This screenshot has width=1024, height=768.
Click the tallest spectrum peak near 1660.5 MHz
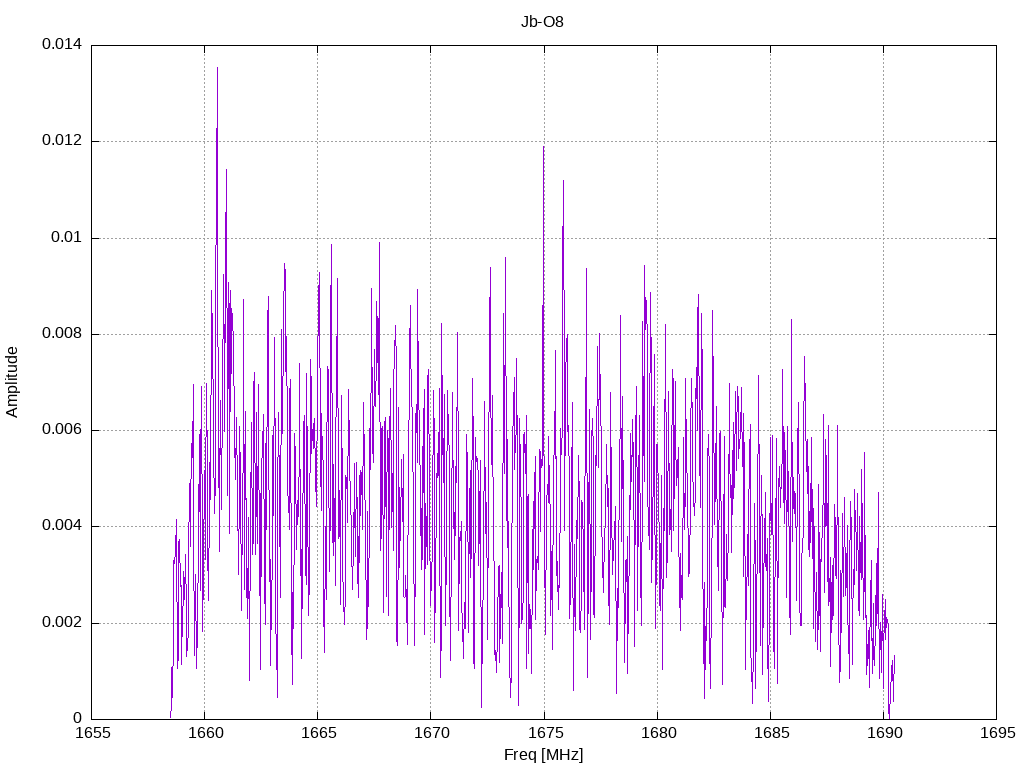[x=217, y=68]
